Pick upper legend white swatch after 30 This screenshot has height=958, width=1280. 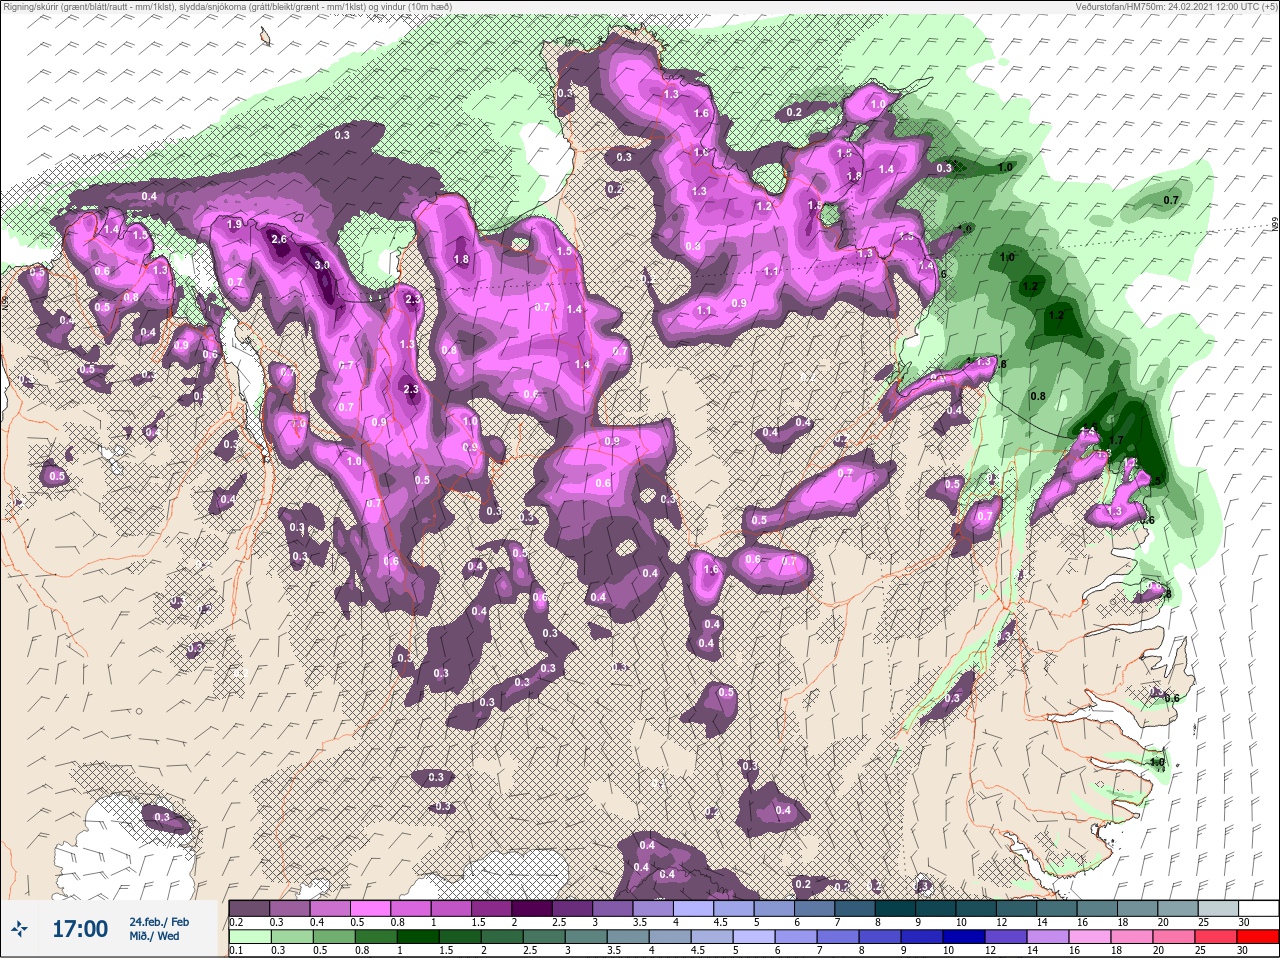(1260, 908)
